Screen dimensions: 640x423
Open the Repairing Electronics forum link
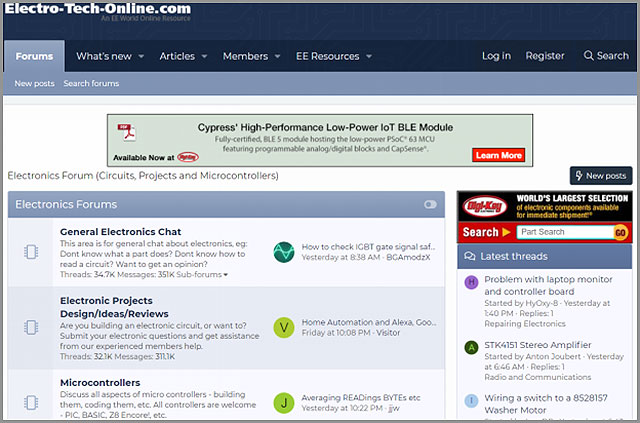click(x=525, y=323)
